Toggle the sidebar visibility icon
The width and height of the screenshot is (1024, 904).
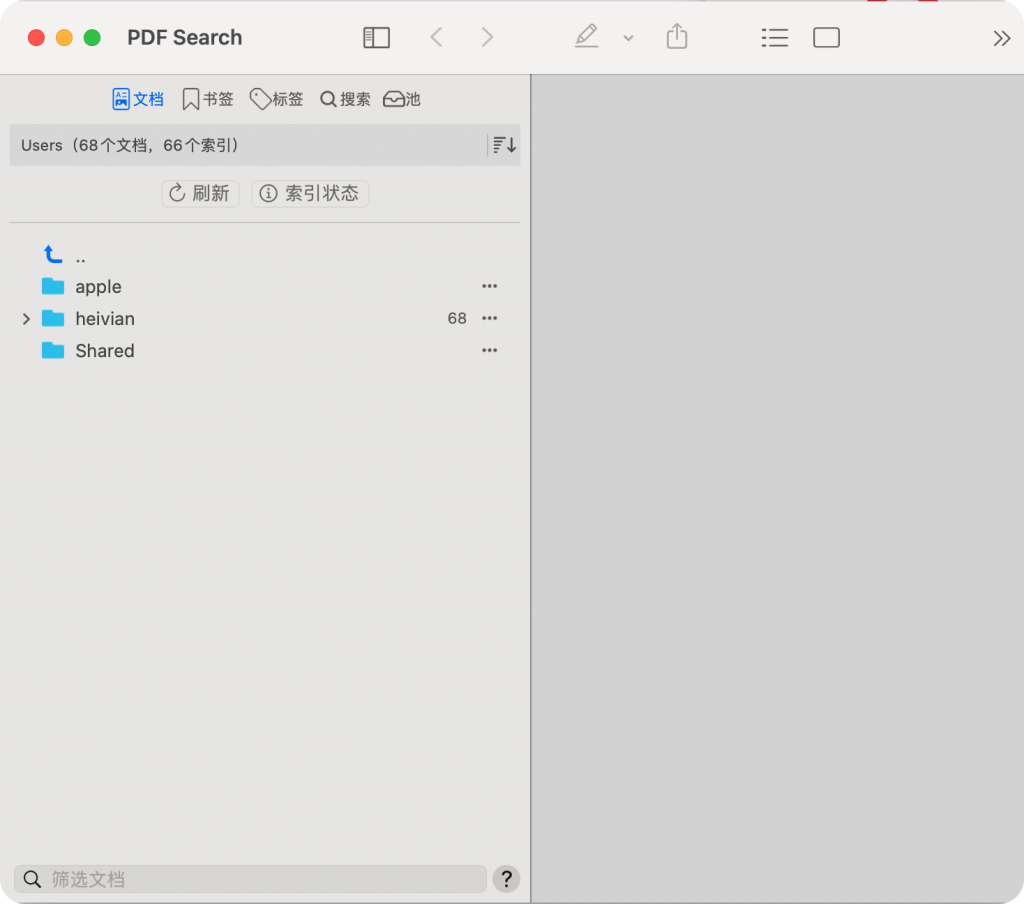(x=376, y=36)
